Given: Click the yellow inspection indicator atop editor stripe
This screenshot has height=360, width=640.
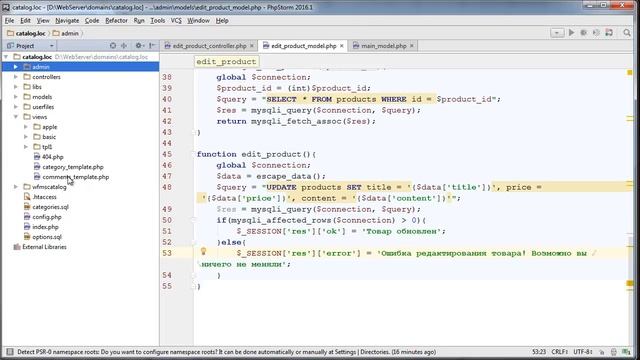Looking at the screenshot, I should click(x=630, y=72).
